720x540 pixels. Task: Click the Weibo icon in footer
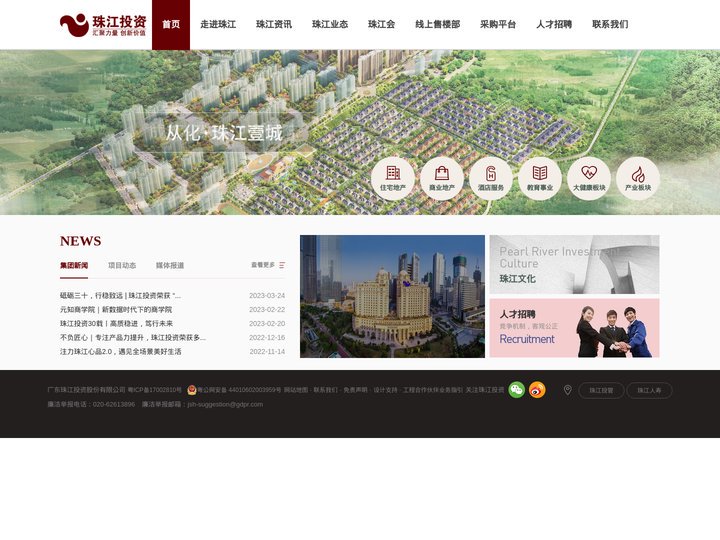(537, 390)
